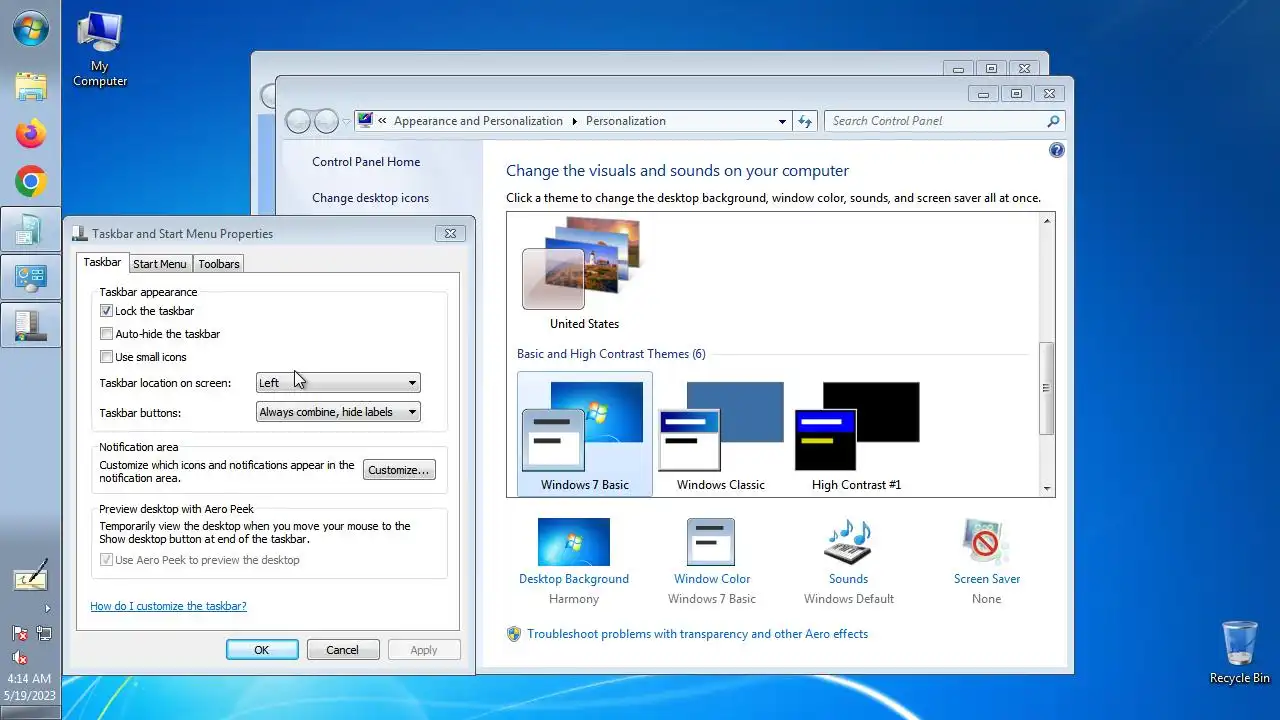Open the My Computer desktop icon

click(100, 49)
